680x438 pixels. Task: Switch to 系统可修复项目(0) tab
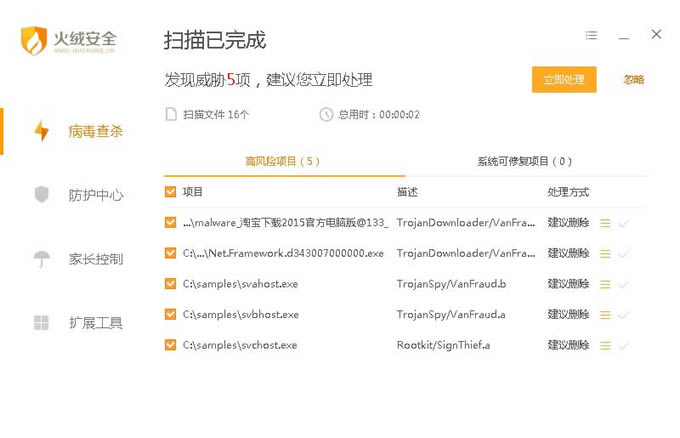click(x=525, y=161)
